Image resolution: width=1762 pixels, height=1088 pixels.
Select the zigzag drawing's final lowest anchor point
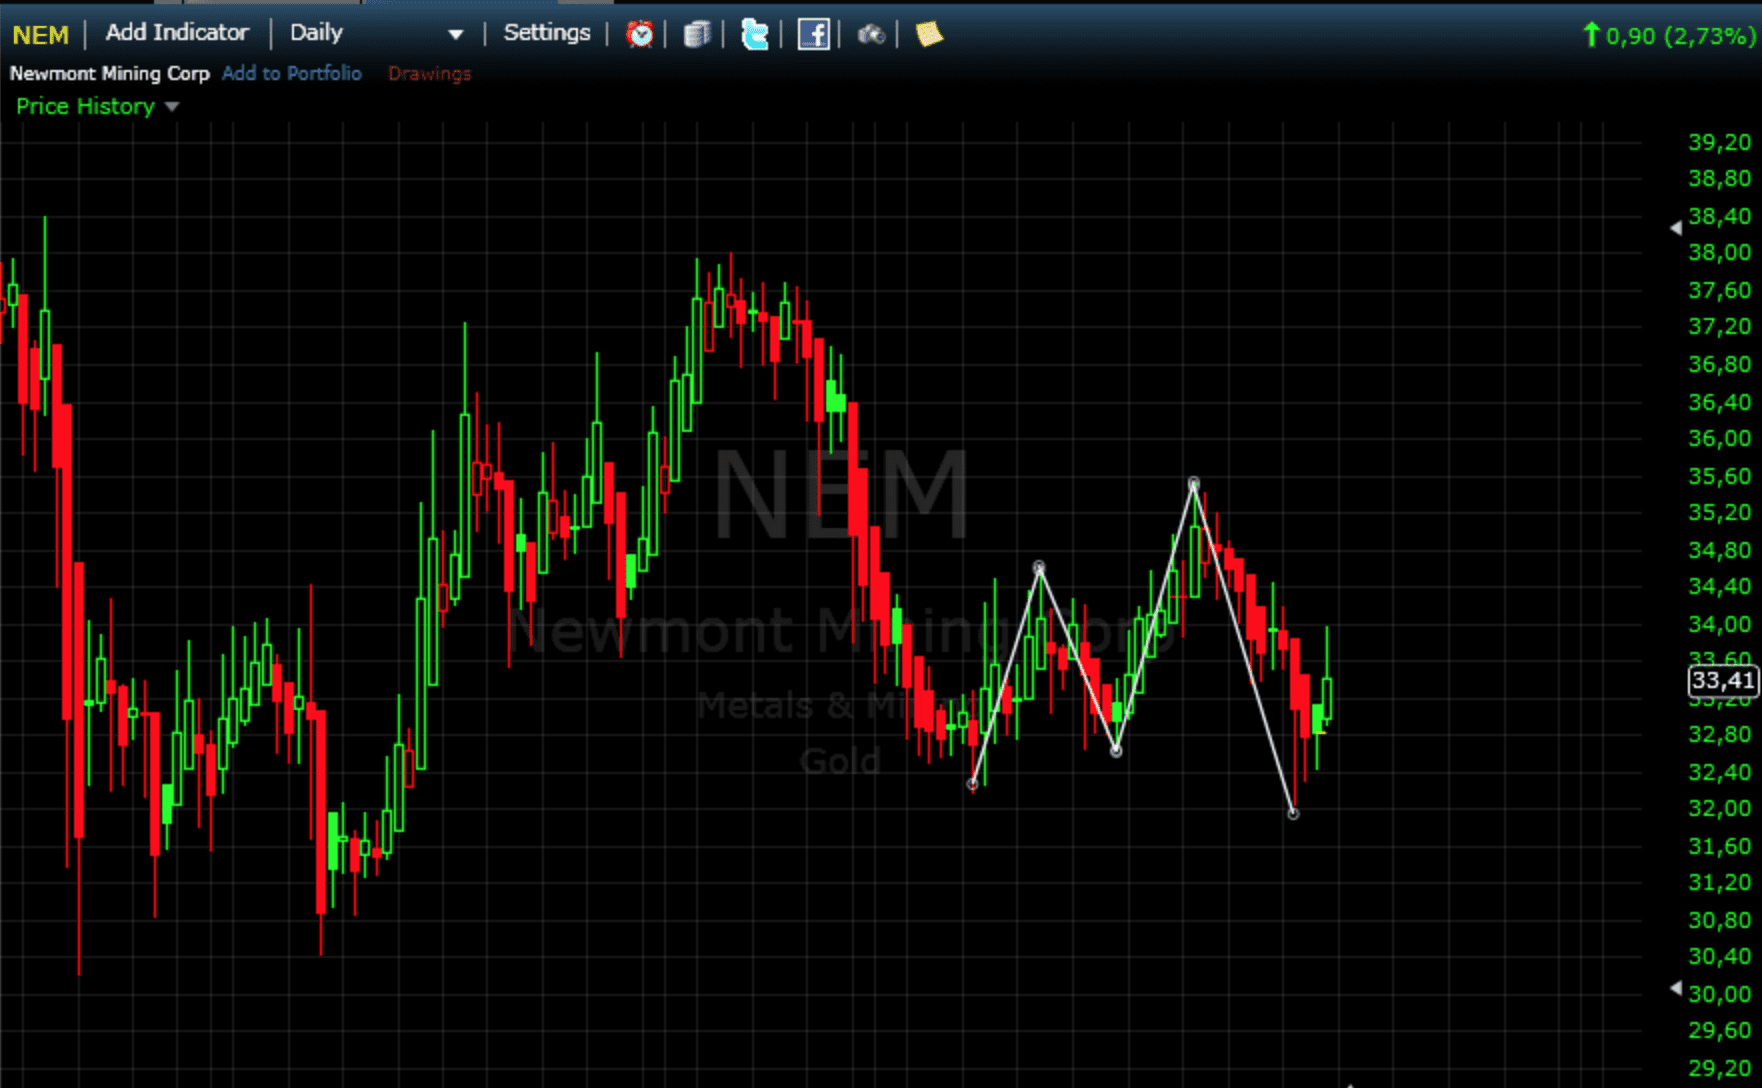tap(1293, 814)
